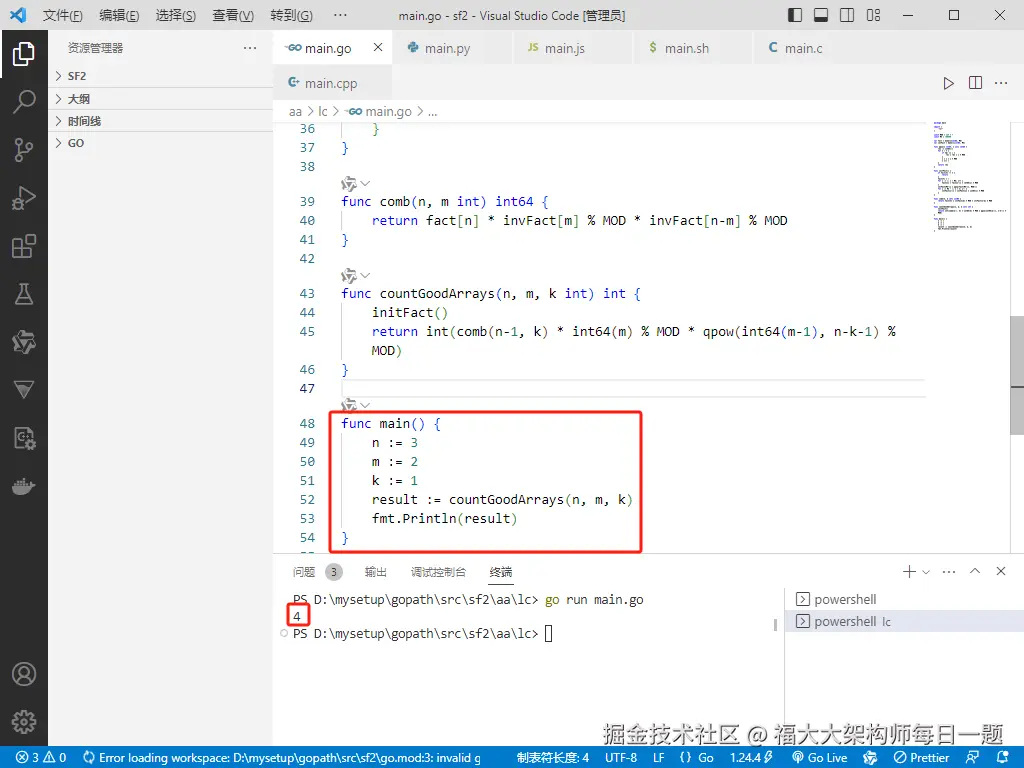
Task: Open the 编辑(E) menu
Action: tap(119, 15)
